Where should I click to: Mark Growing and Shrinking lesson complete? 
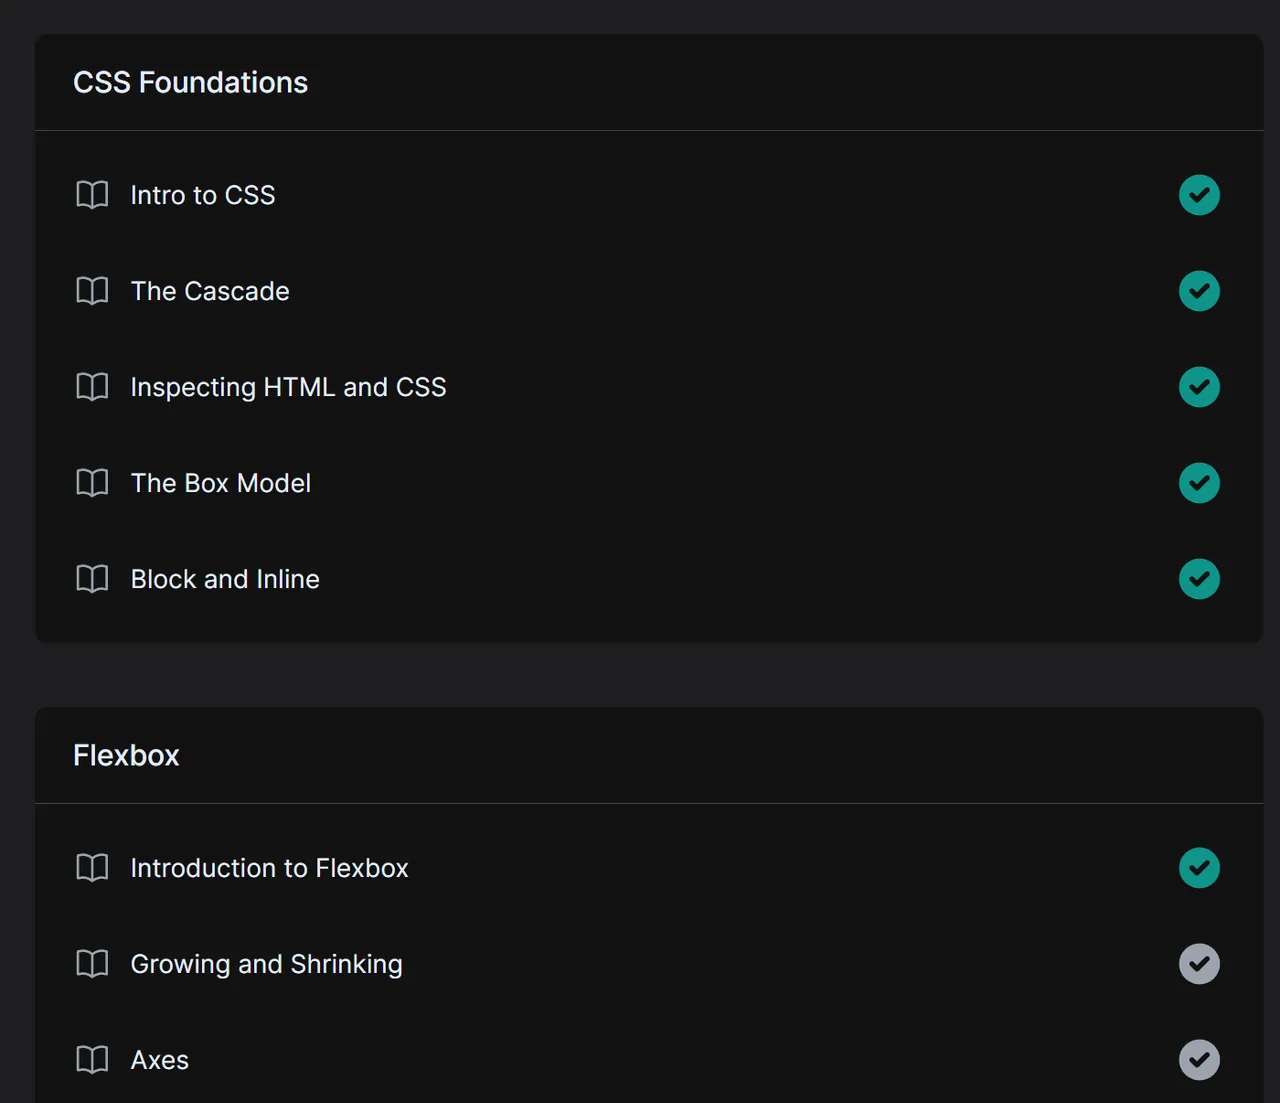(x=1199, y=964)
